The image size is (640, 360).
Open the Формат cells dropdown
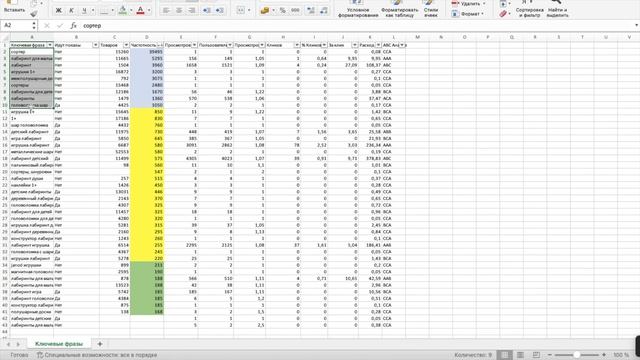tap(468, 14)
